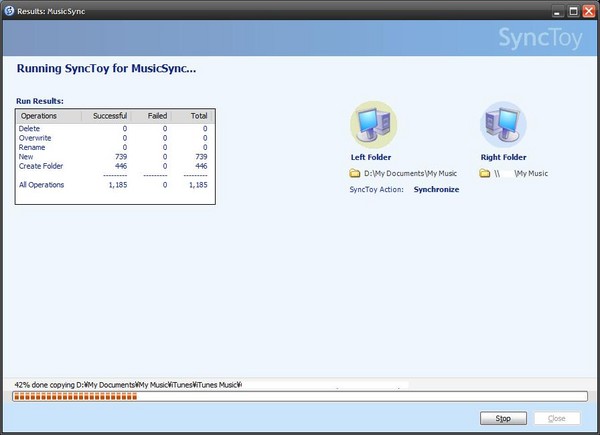This screenshot has width=600, height=435.
Task: Click the Operations column header
Action: pos(49,116)
